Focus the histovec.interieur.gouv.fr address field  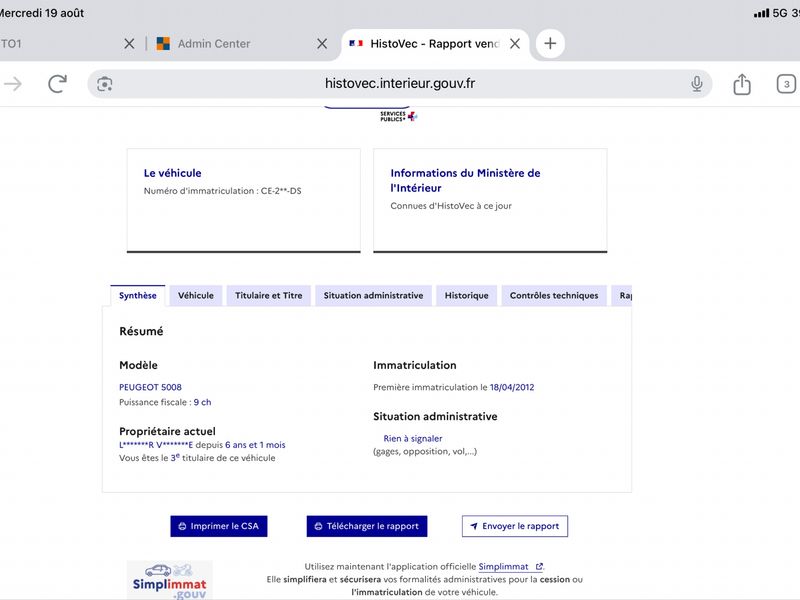point(399,84)
